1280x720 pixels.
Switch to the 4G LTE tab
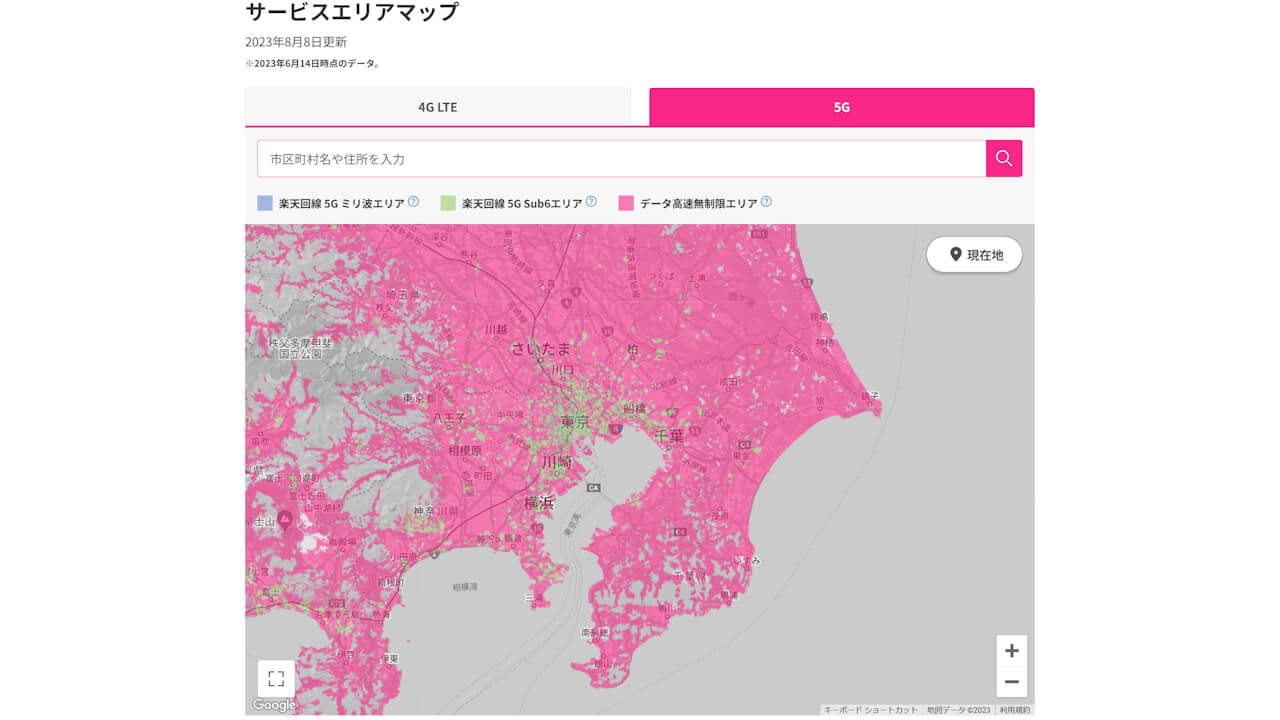pos(438,106)
